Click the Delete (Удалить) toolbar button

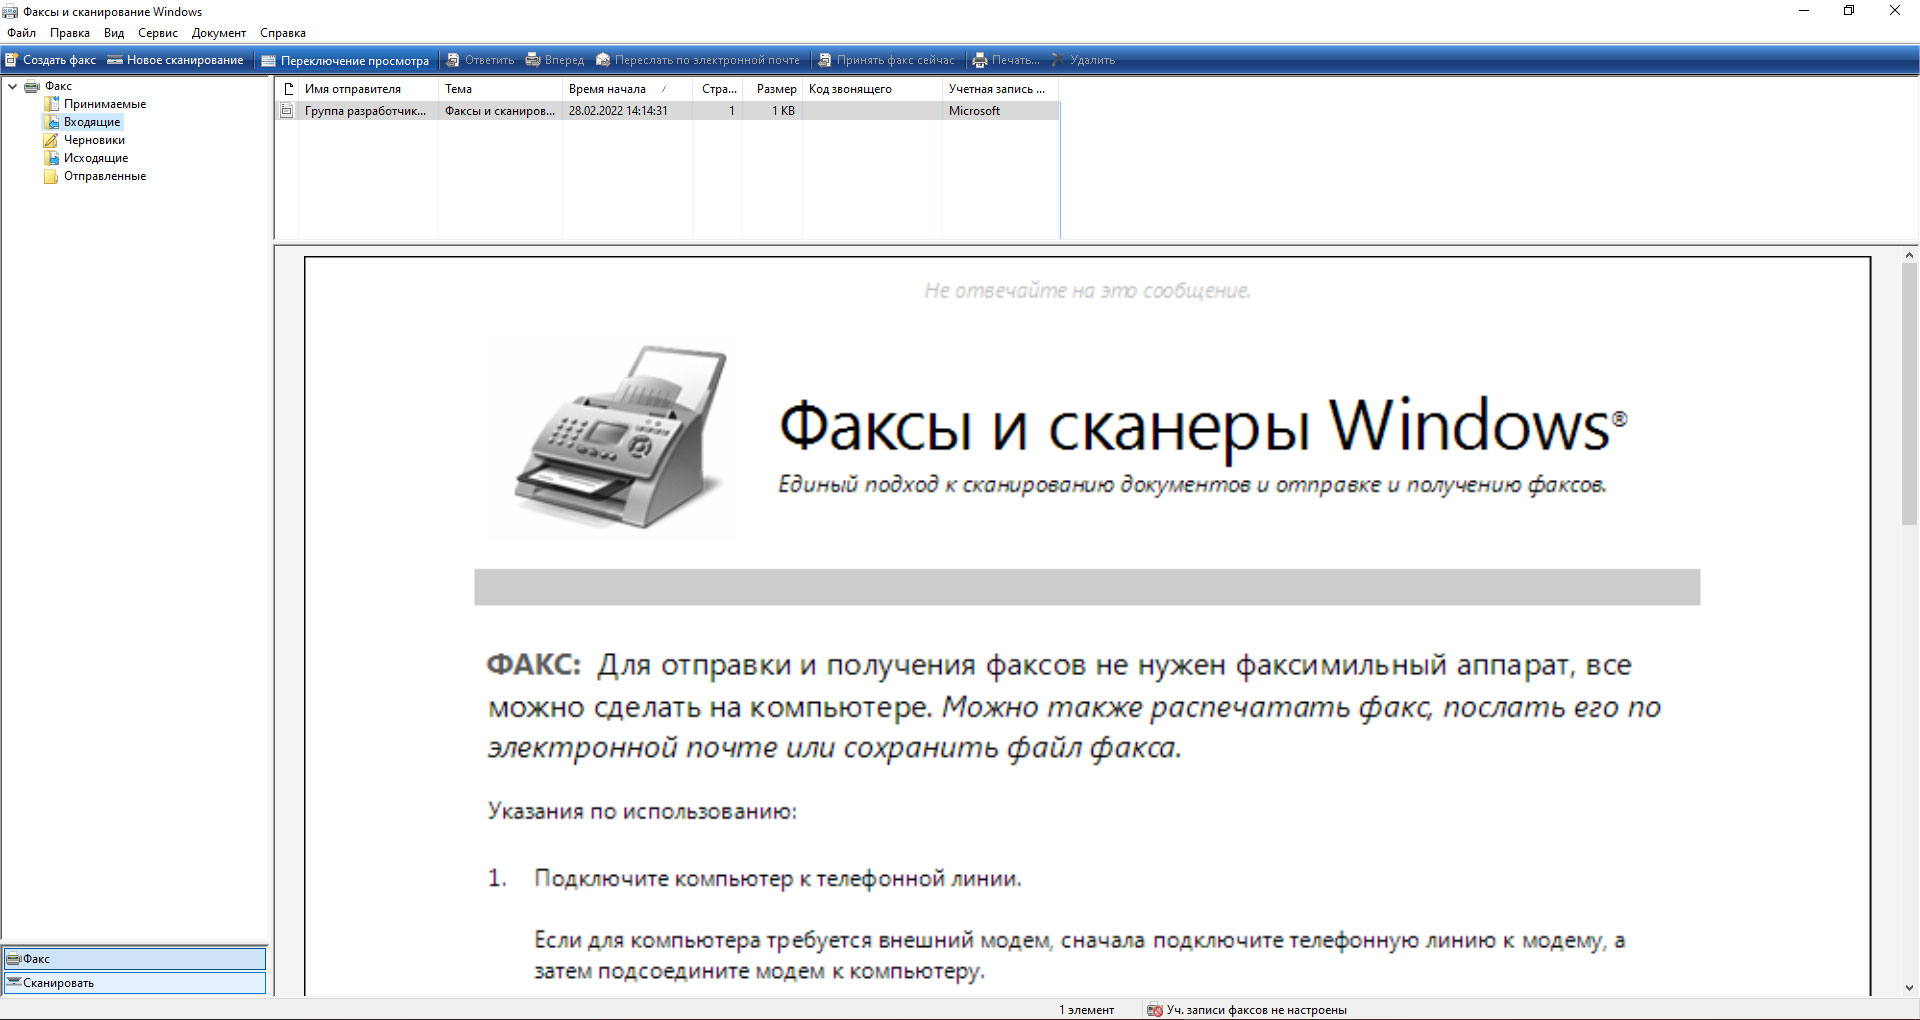point(1083,60)
